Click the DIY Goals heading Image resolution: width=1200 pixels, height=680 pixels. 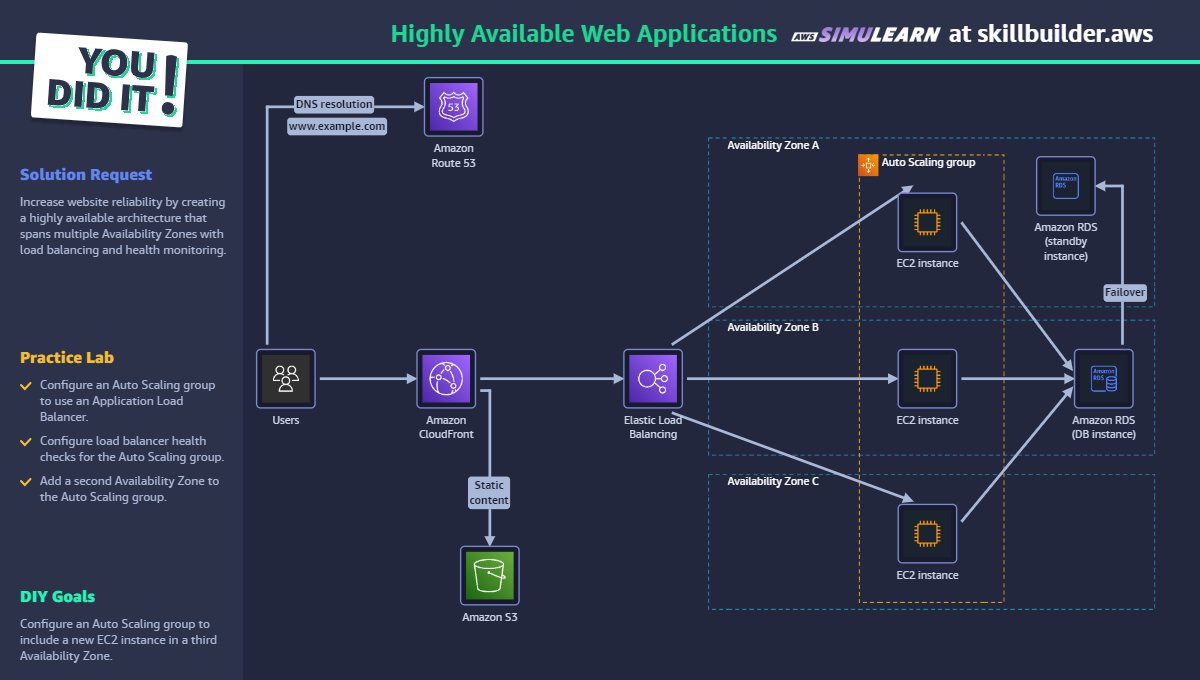[x=58, y=596]
